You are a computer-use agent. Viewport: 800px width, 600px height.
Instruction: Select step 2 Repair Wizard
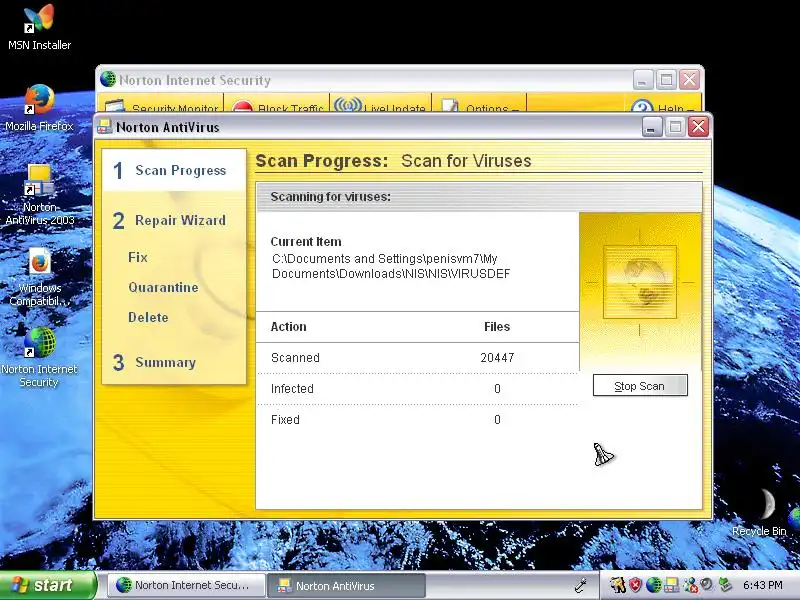tap(169, 220)
